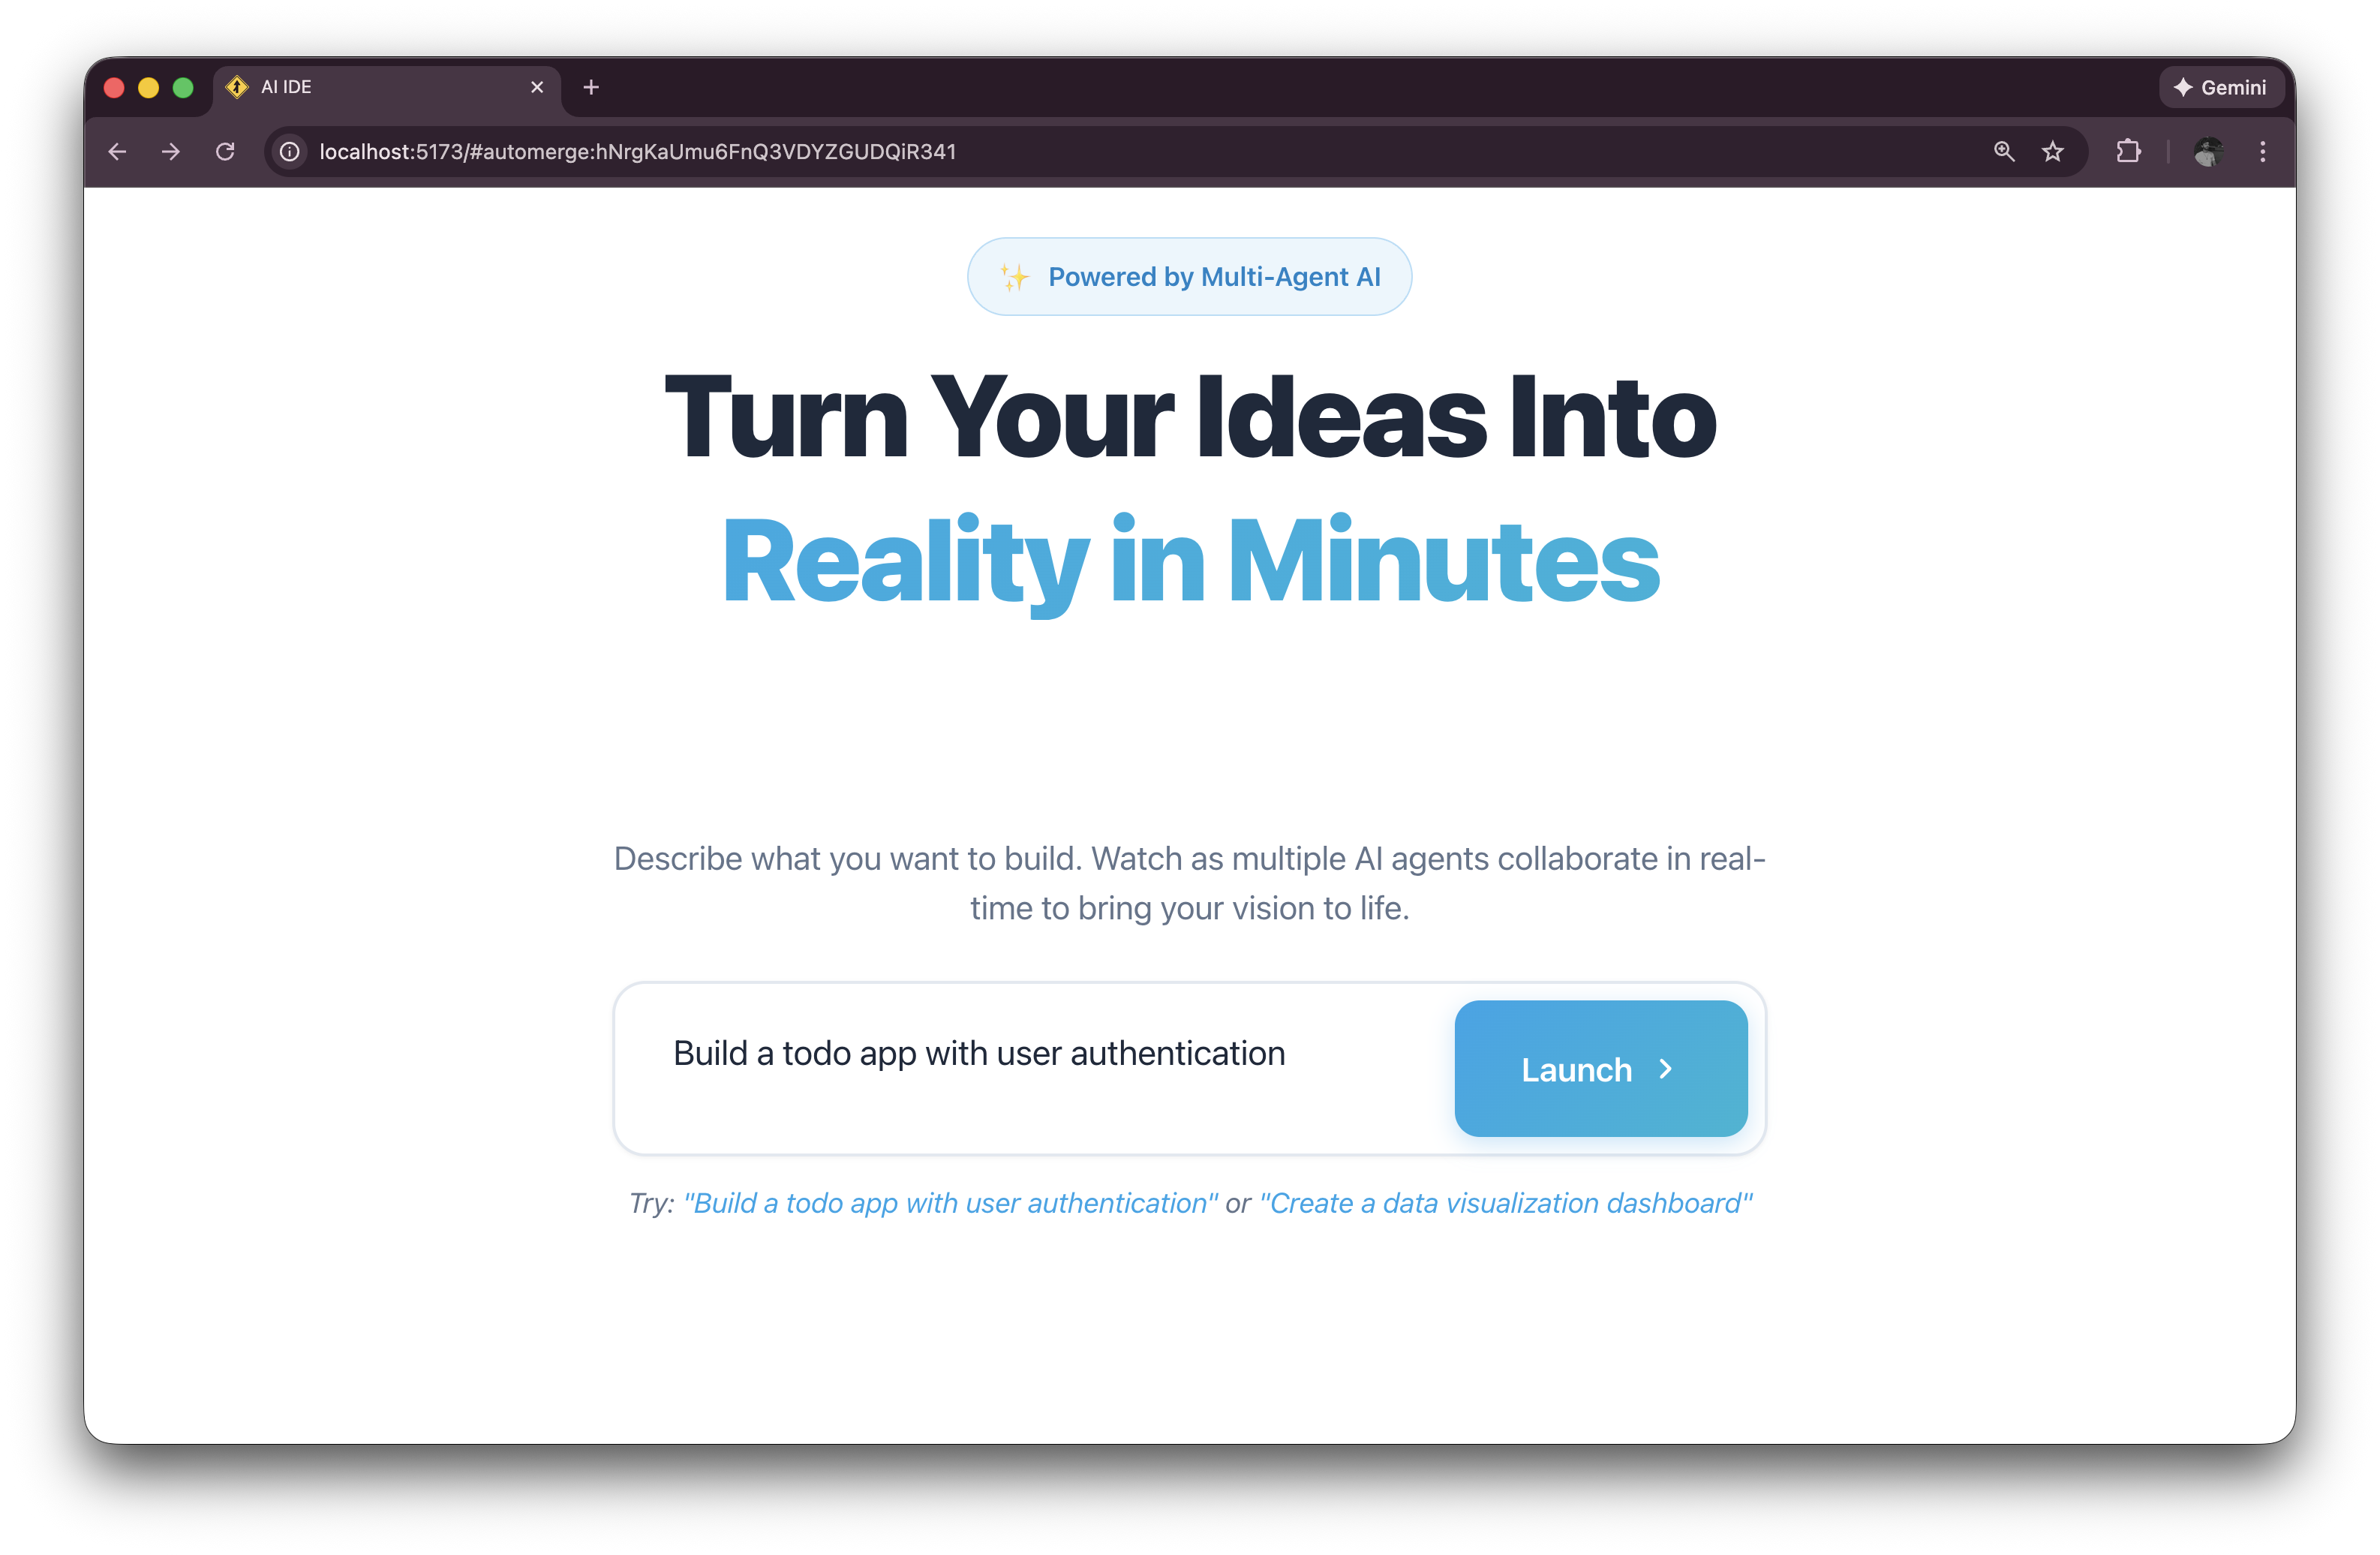The width and height of the screenshot is (2380, 1555).
Task: Click the zoom magnifier icon in address bar
Action: click(x=2003, y=152)
